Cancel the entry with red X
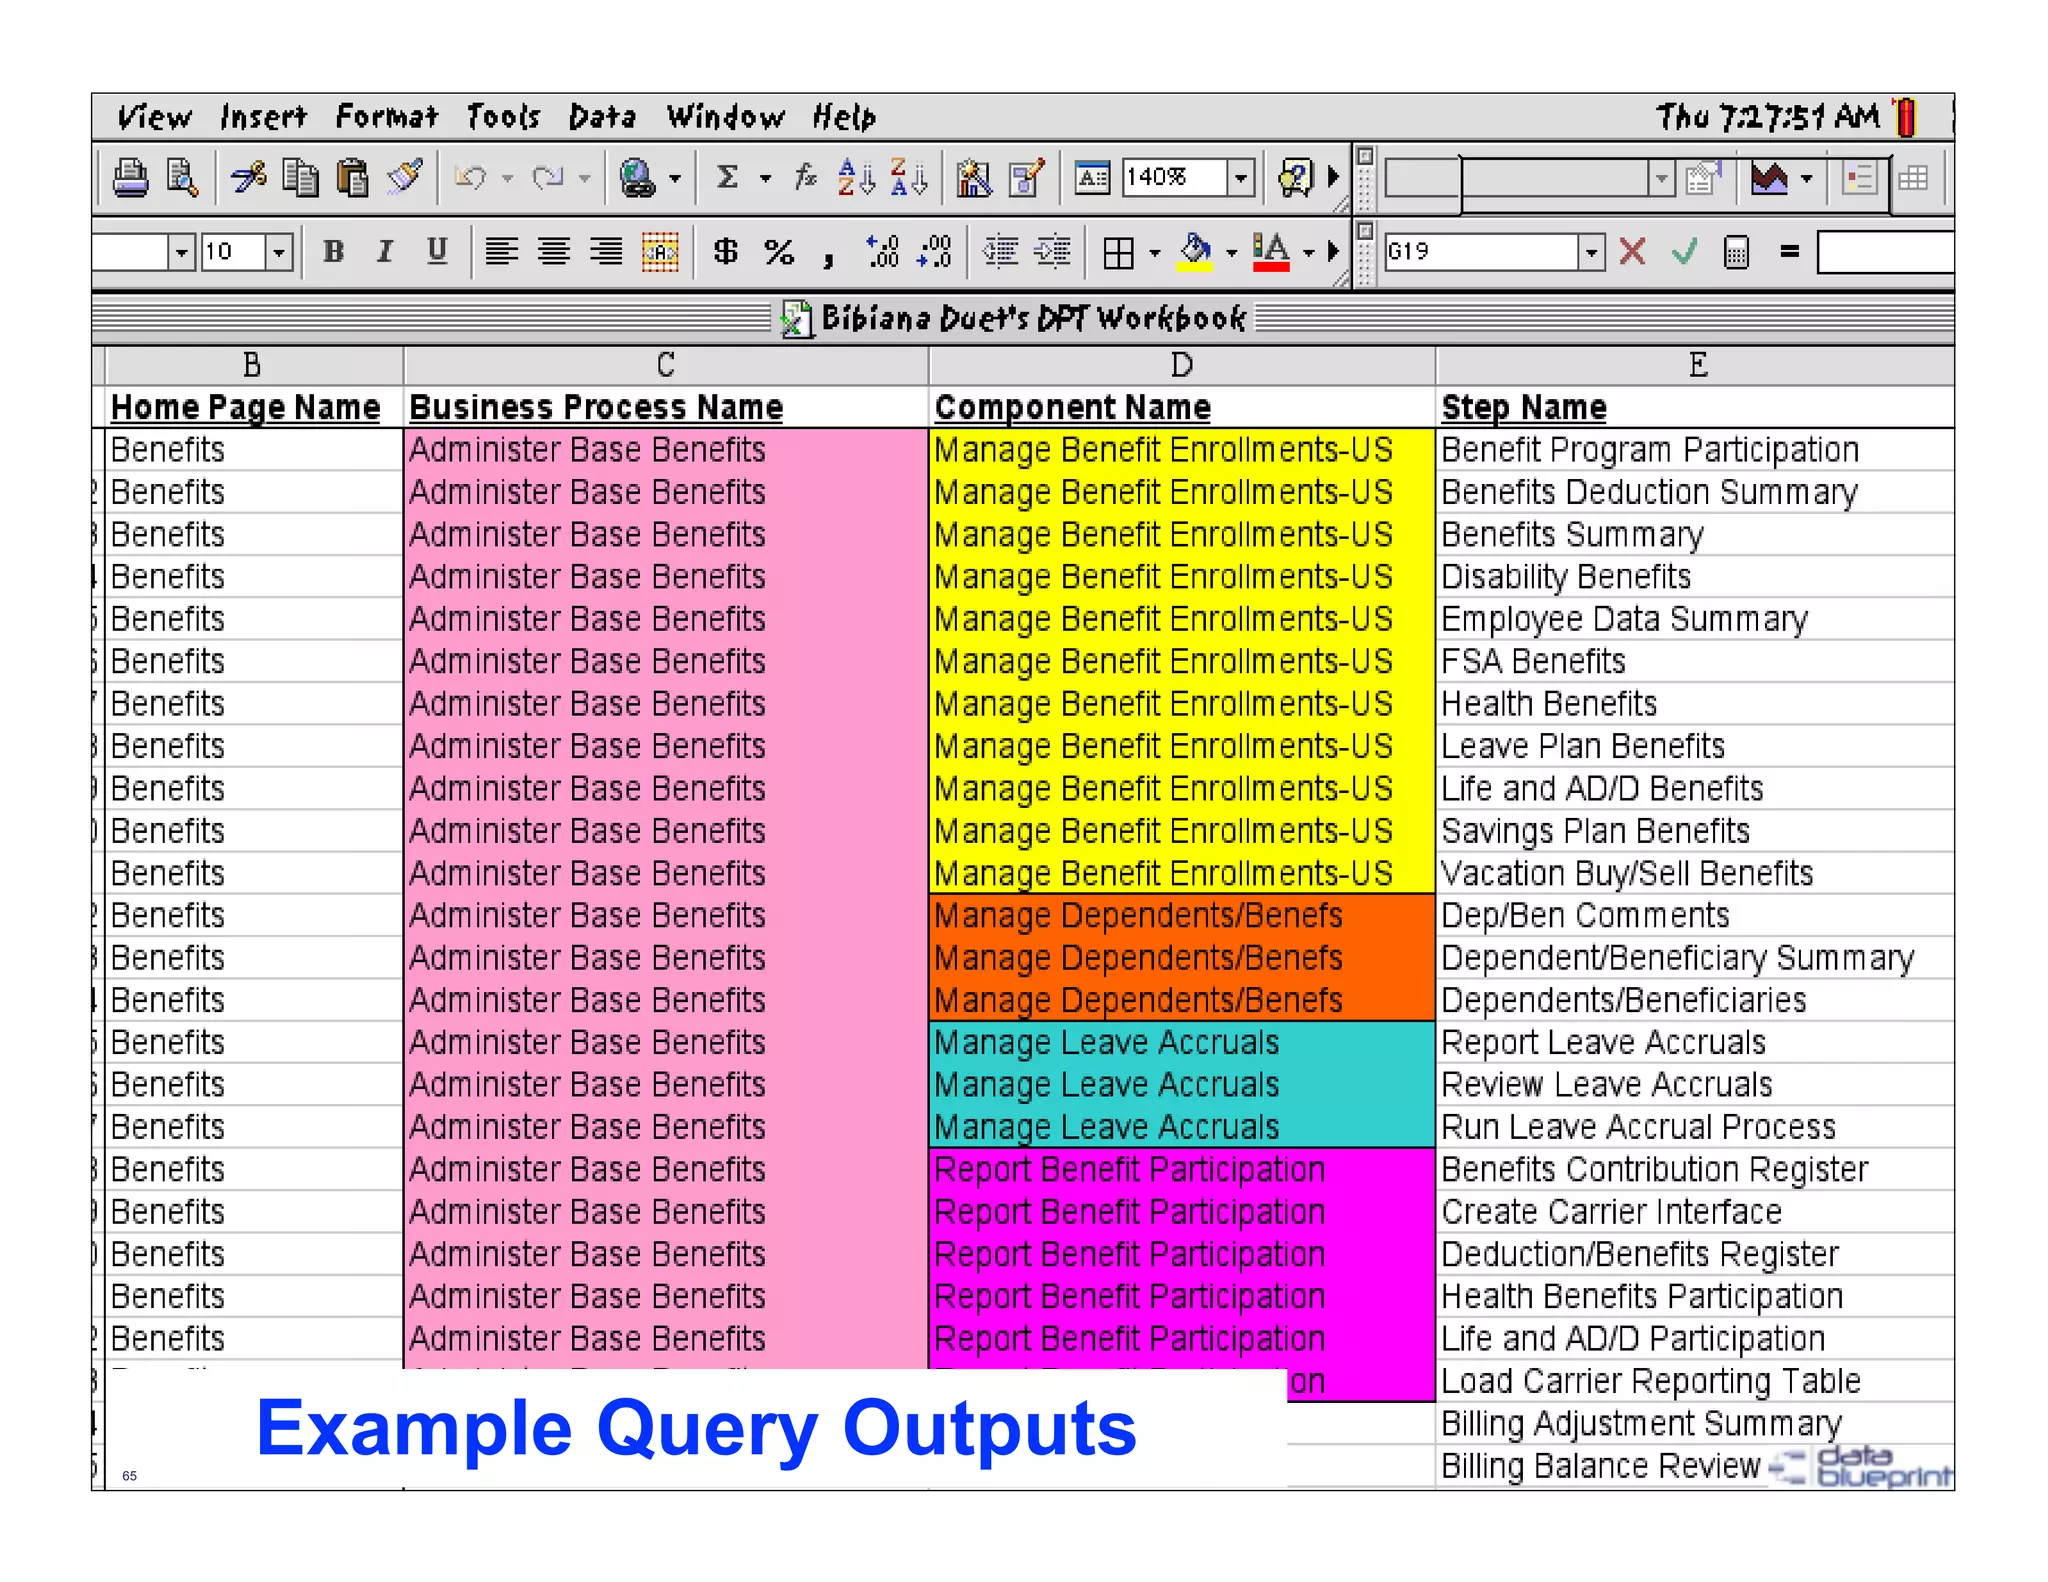 click(x=1632, y=251)
